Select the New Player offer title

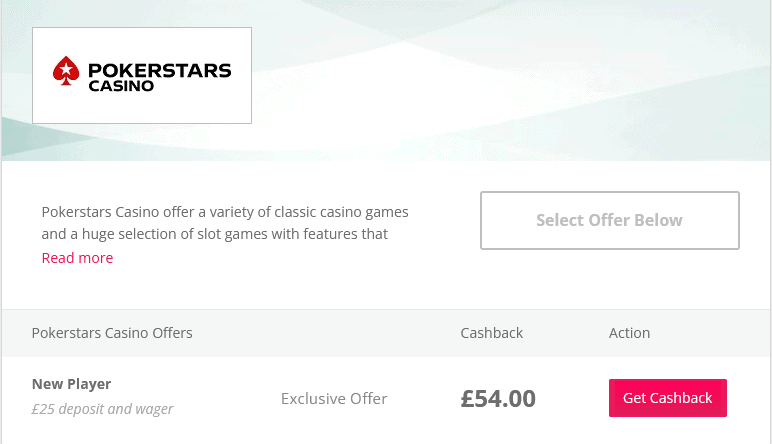[x=71, y=384]
